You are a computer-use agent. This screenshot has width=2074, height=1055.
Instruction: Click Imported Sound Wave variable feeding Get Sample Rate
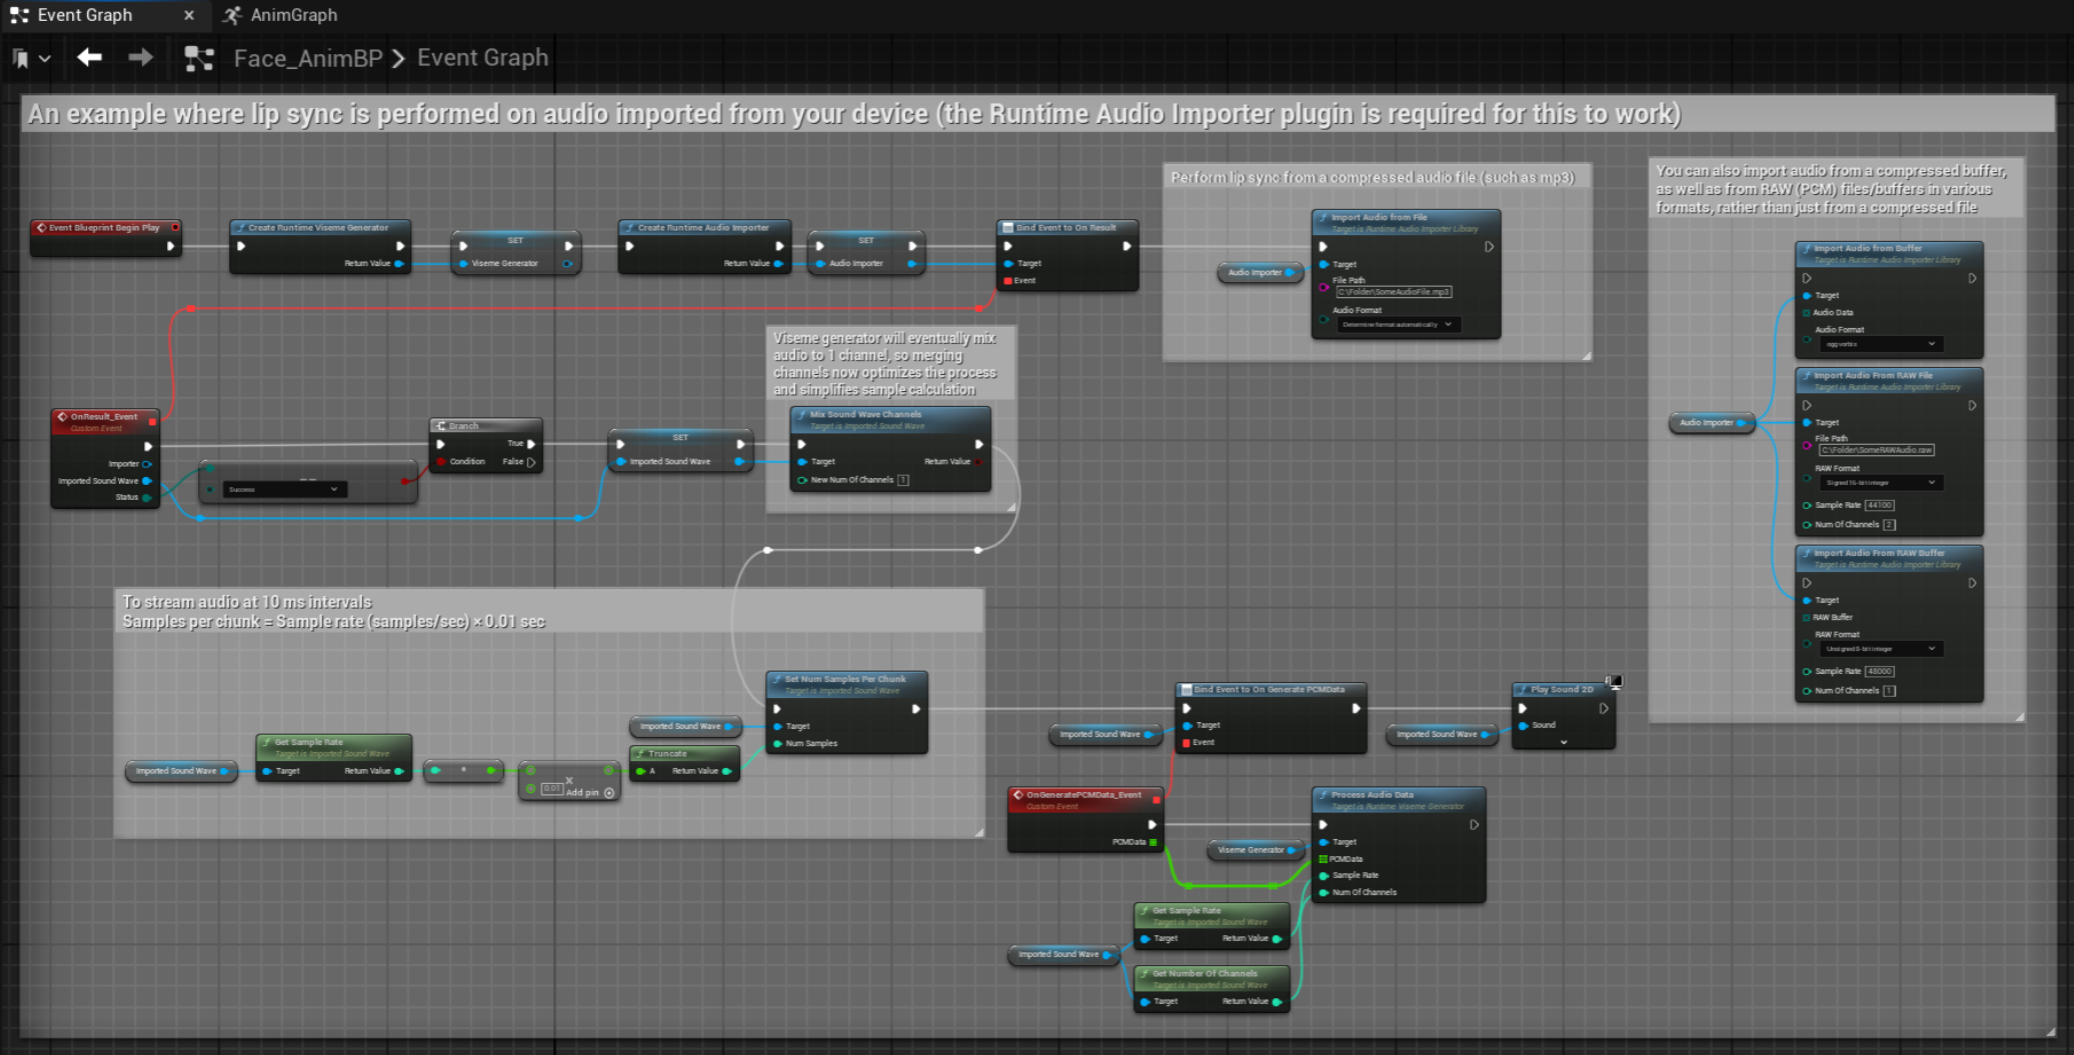(x=181, y=771)
